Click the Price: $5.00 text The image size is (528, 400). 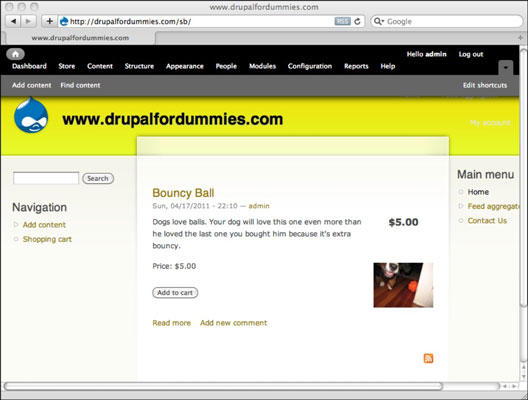point(174,266)
